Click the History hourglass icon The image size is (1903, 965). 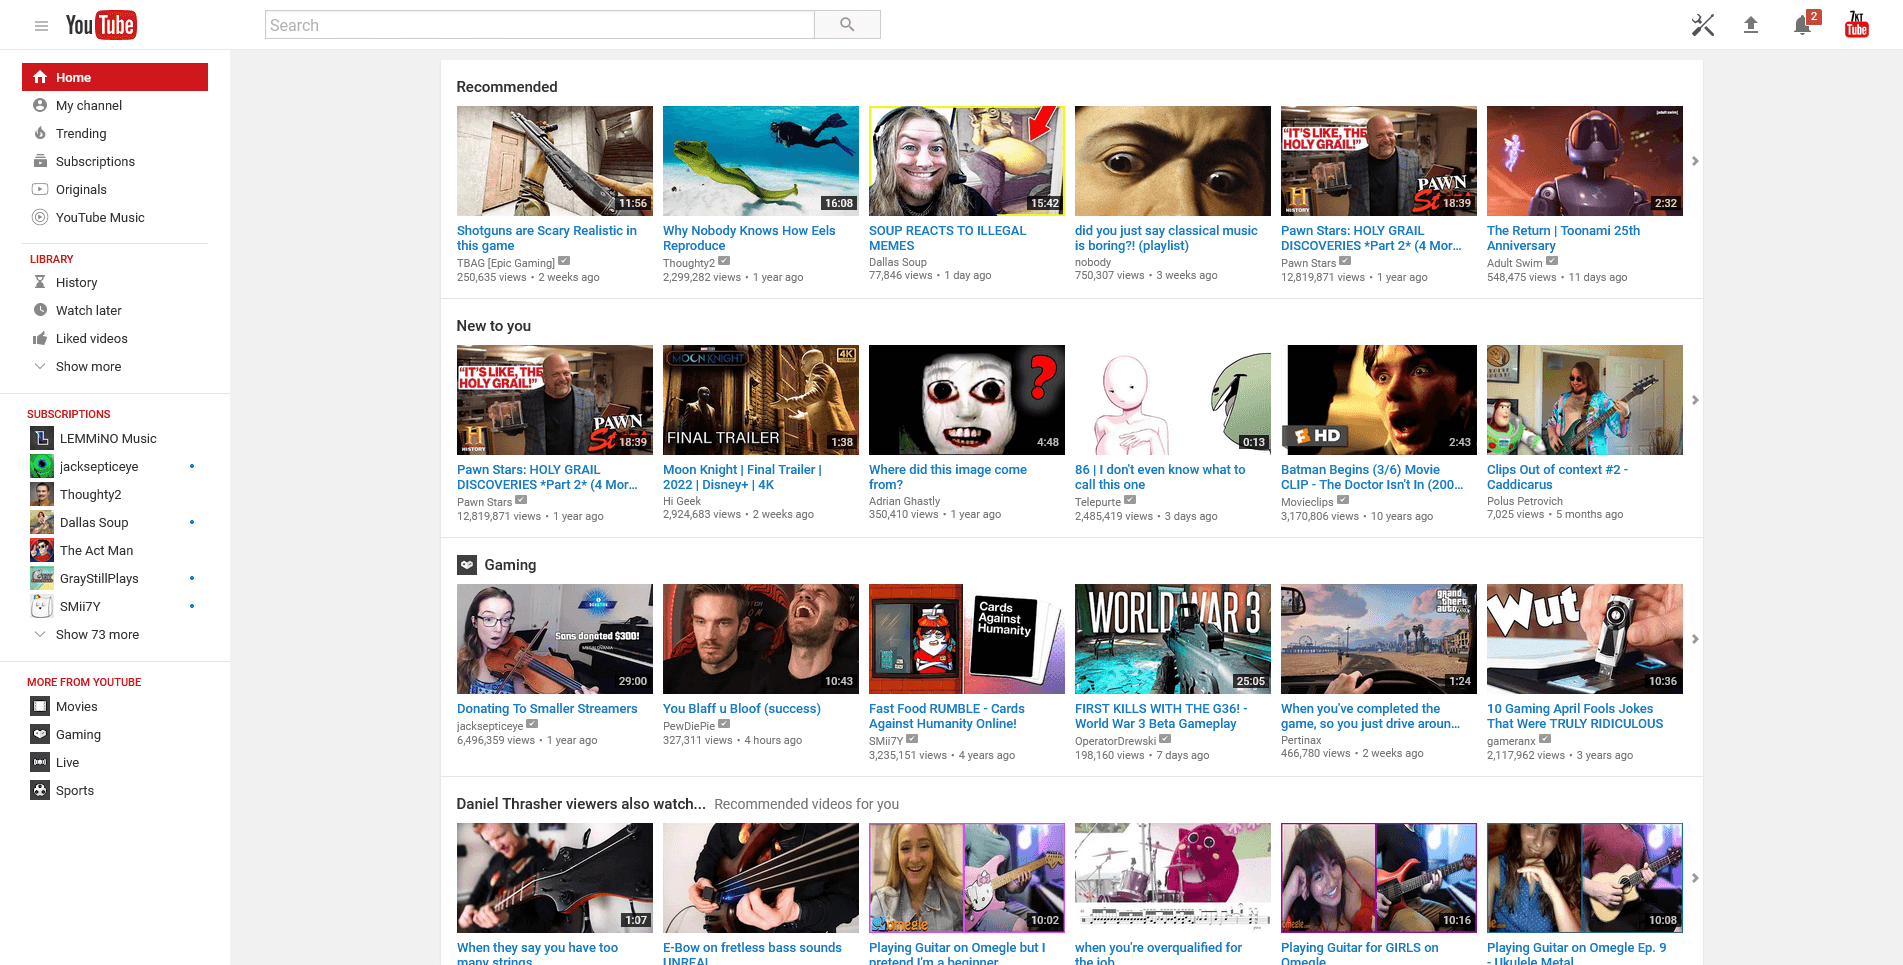click(40, 282)
